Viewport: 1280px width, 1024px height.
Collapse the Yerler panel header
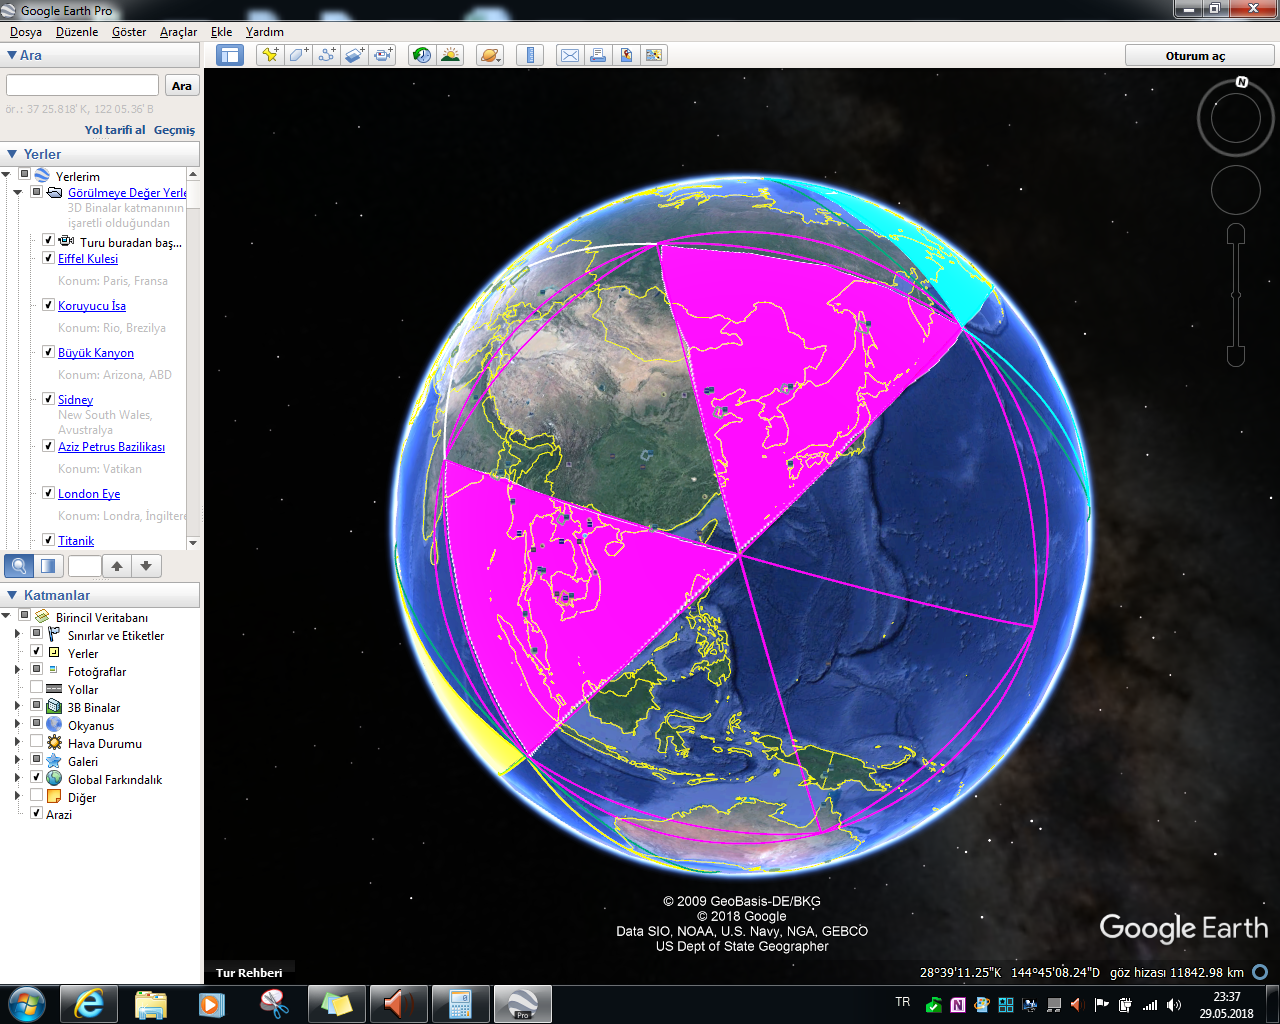tap(12, 154)
